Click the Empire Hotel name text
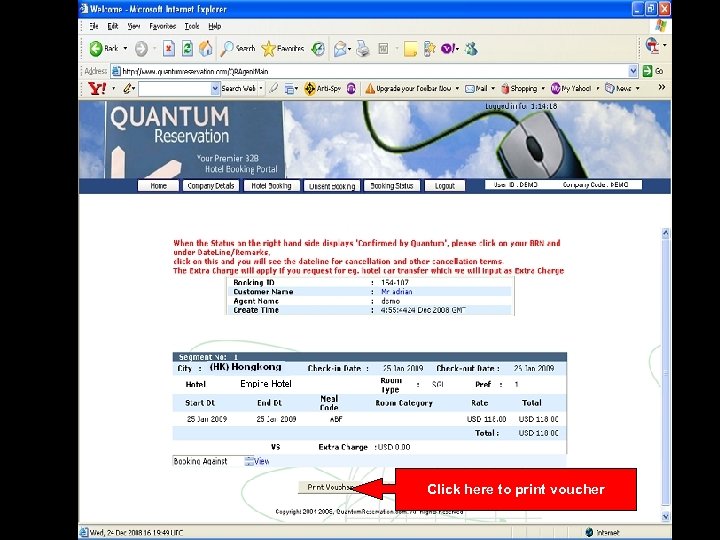This screenshot has height=540, width=720. 266,384
